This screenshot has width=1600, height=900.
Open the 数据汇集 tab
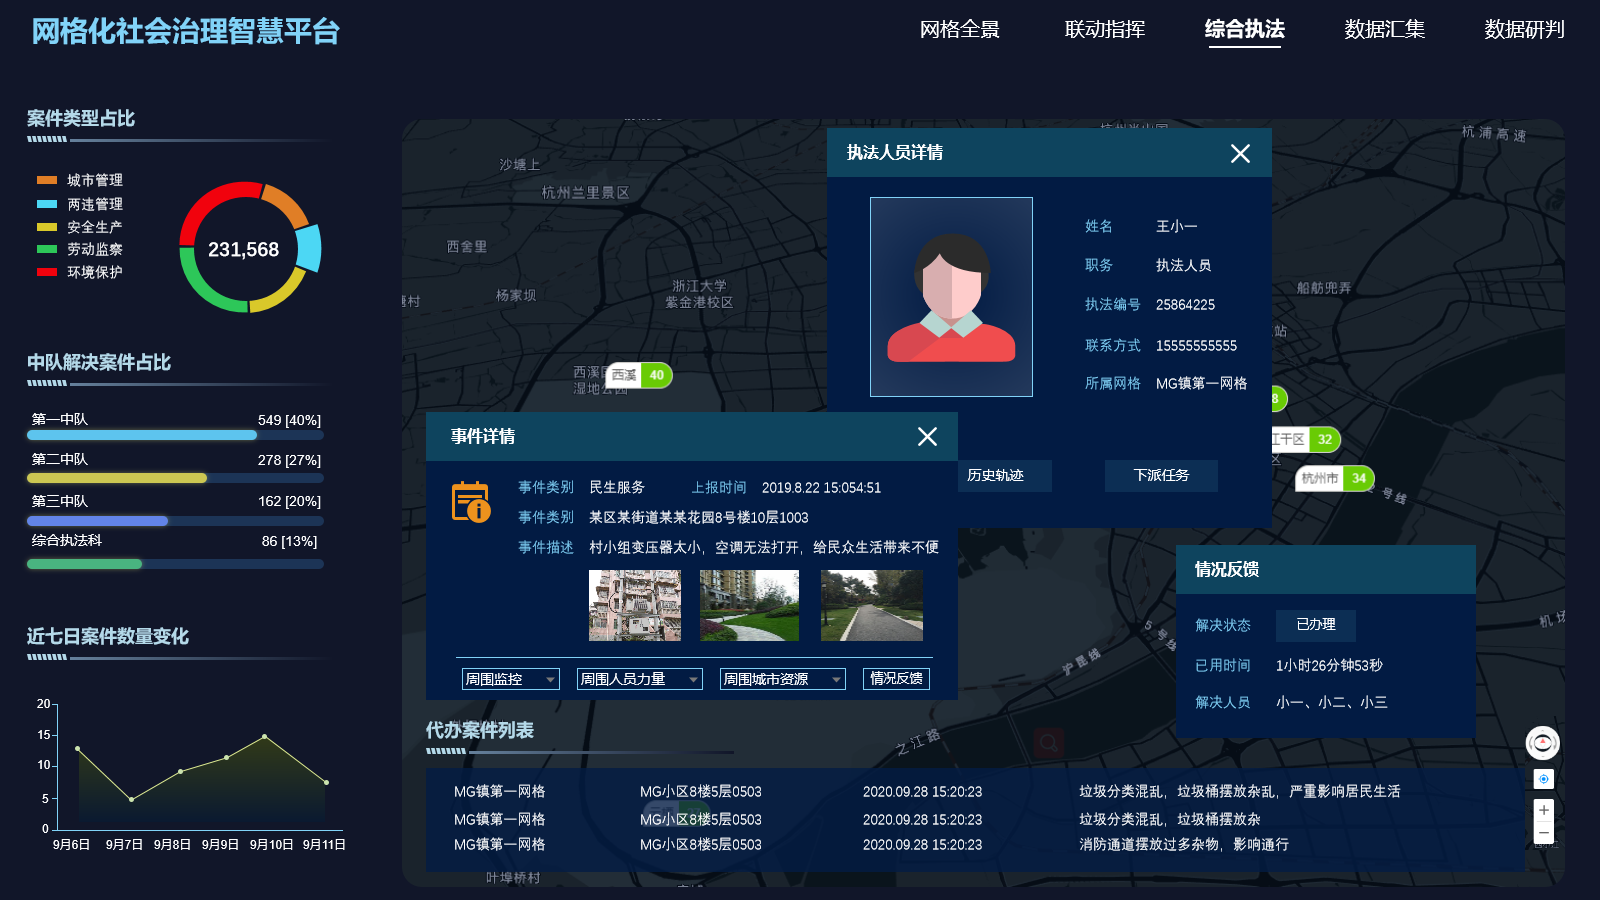point(1385,30)
